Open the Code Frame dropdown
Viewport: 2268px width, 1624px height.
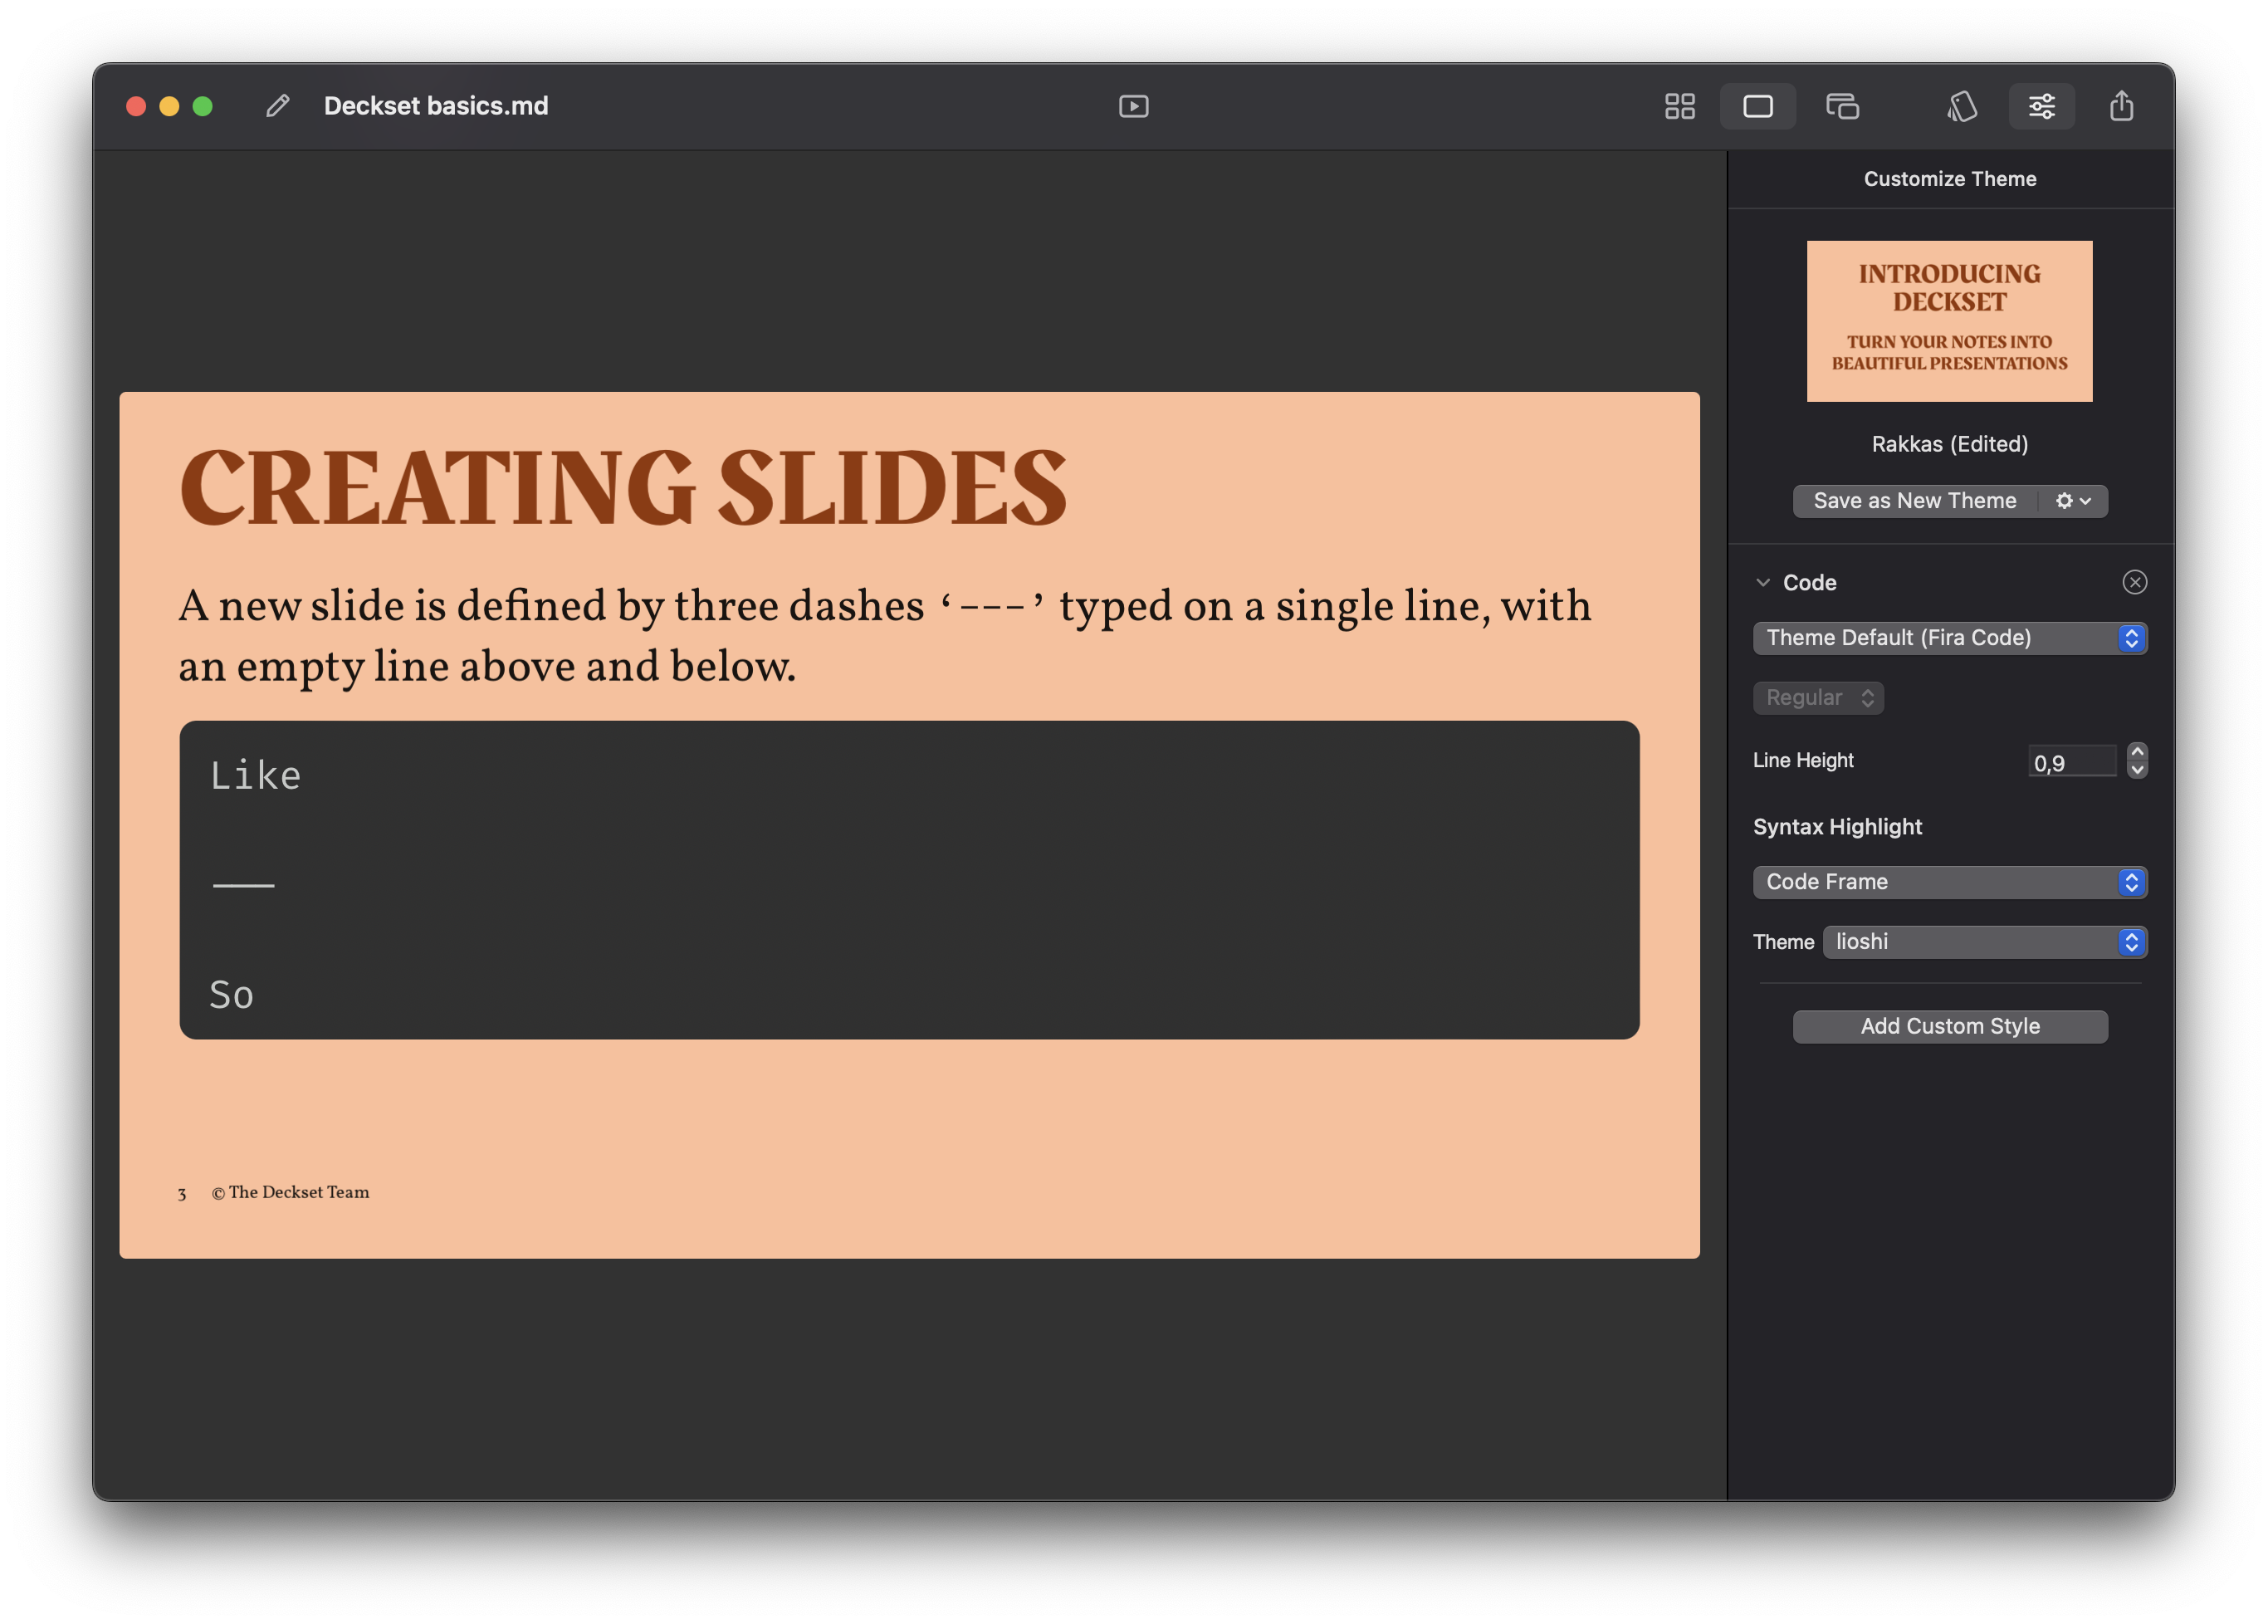[x=1949, y=882]
